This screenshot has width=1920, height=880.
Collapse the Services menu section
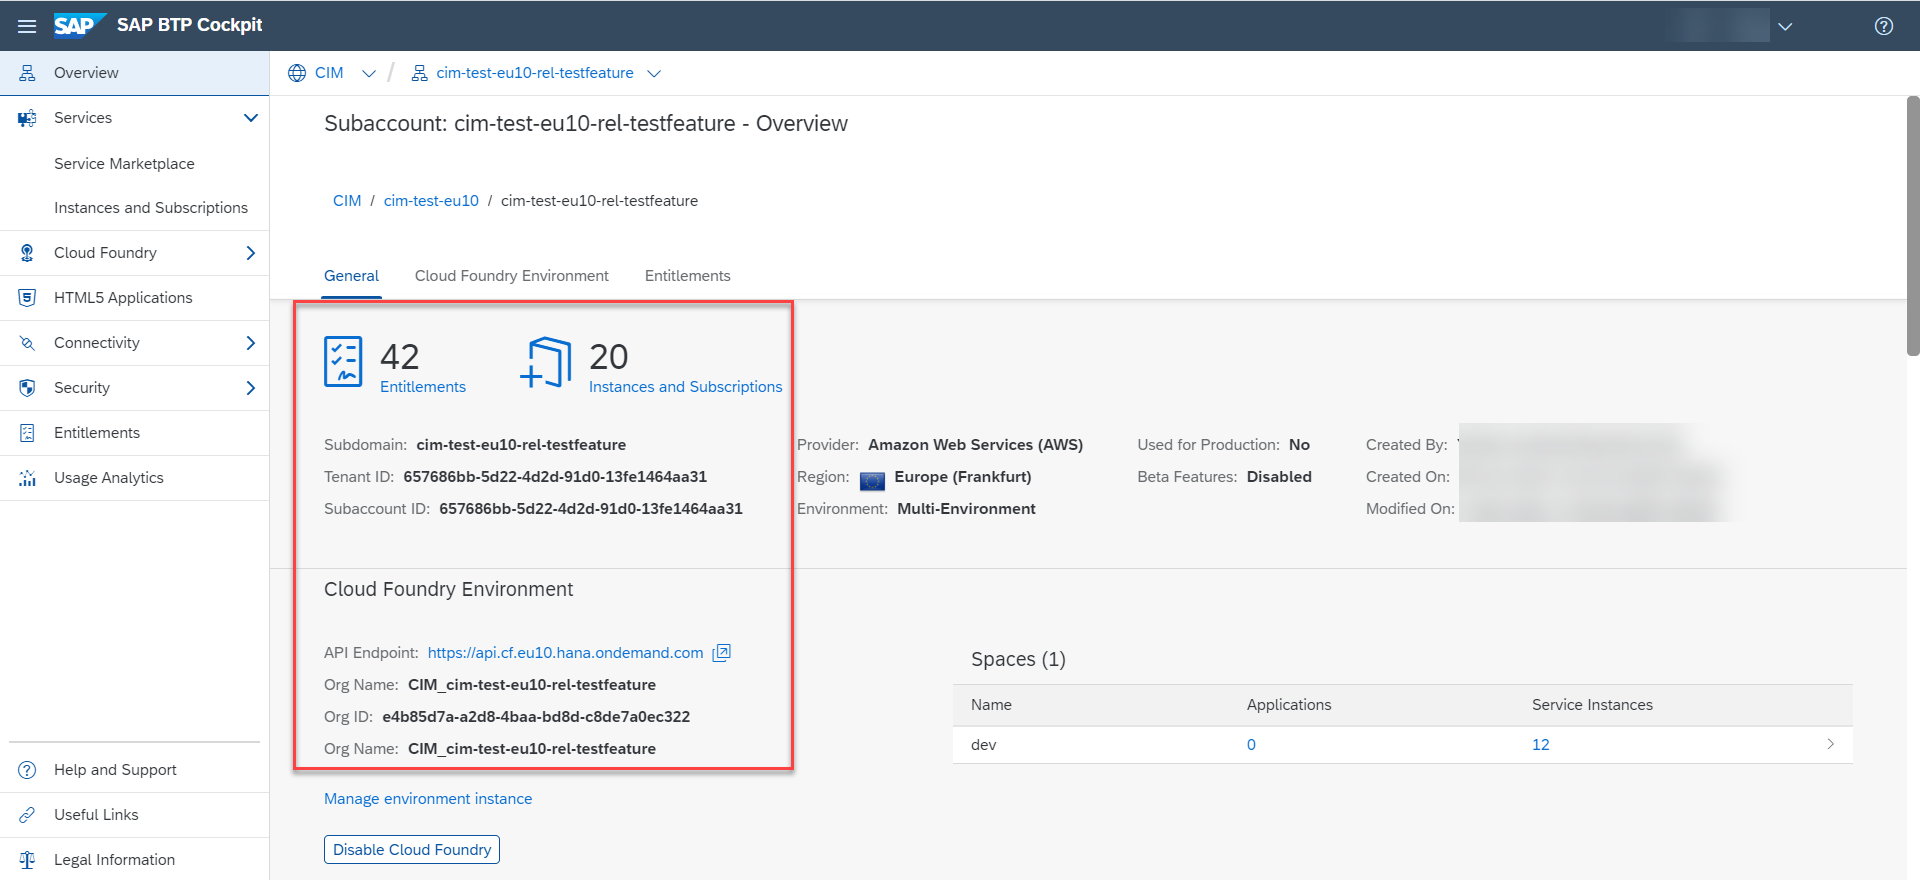(250, 118)
